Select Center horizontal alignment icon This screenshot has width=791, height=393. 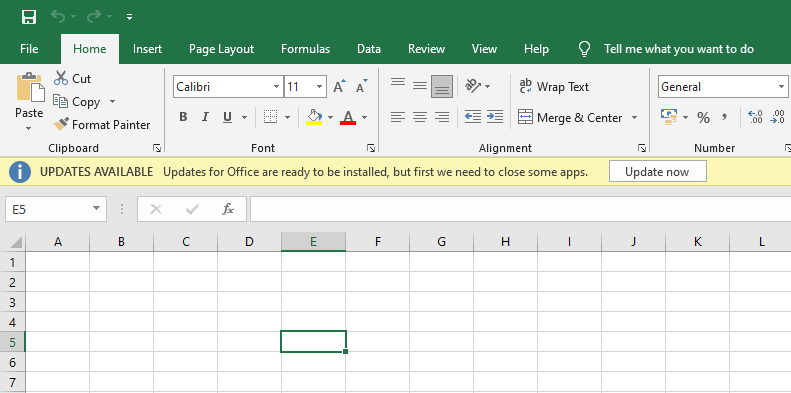point(420,118)
